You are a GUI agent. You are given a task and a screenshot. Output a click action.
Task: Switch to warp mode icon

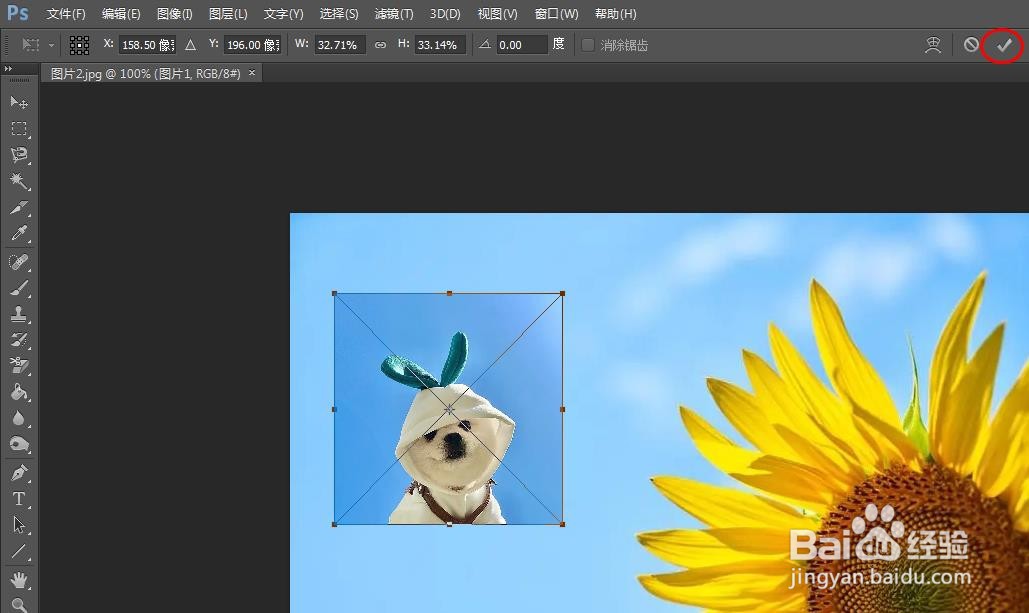pyautogui.click(x=933, y=45)
